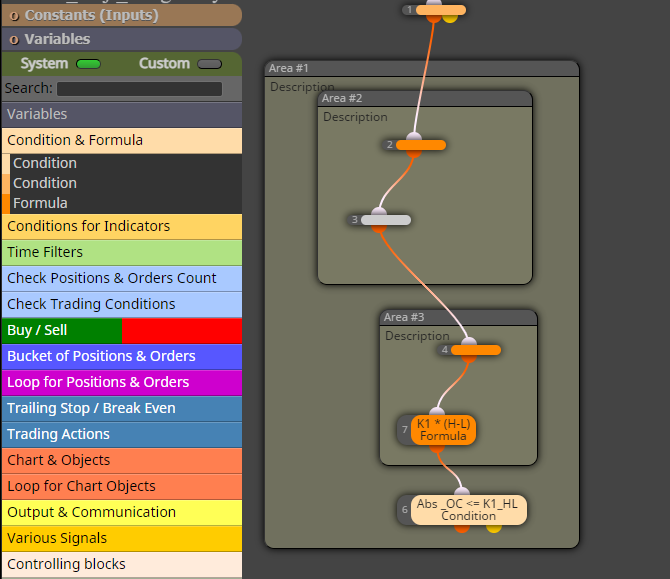This screenshot has width=670, height=579.
Task: Click the Area #1 title bar
Action: [x=422, y=68]
